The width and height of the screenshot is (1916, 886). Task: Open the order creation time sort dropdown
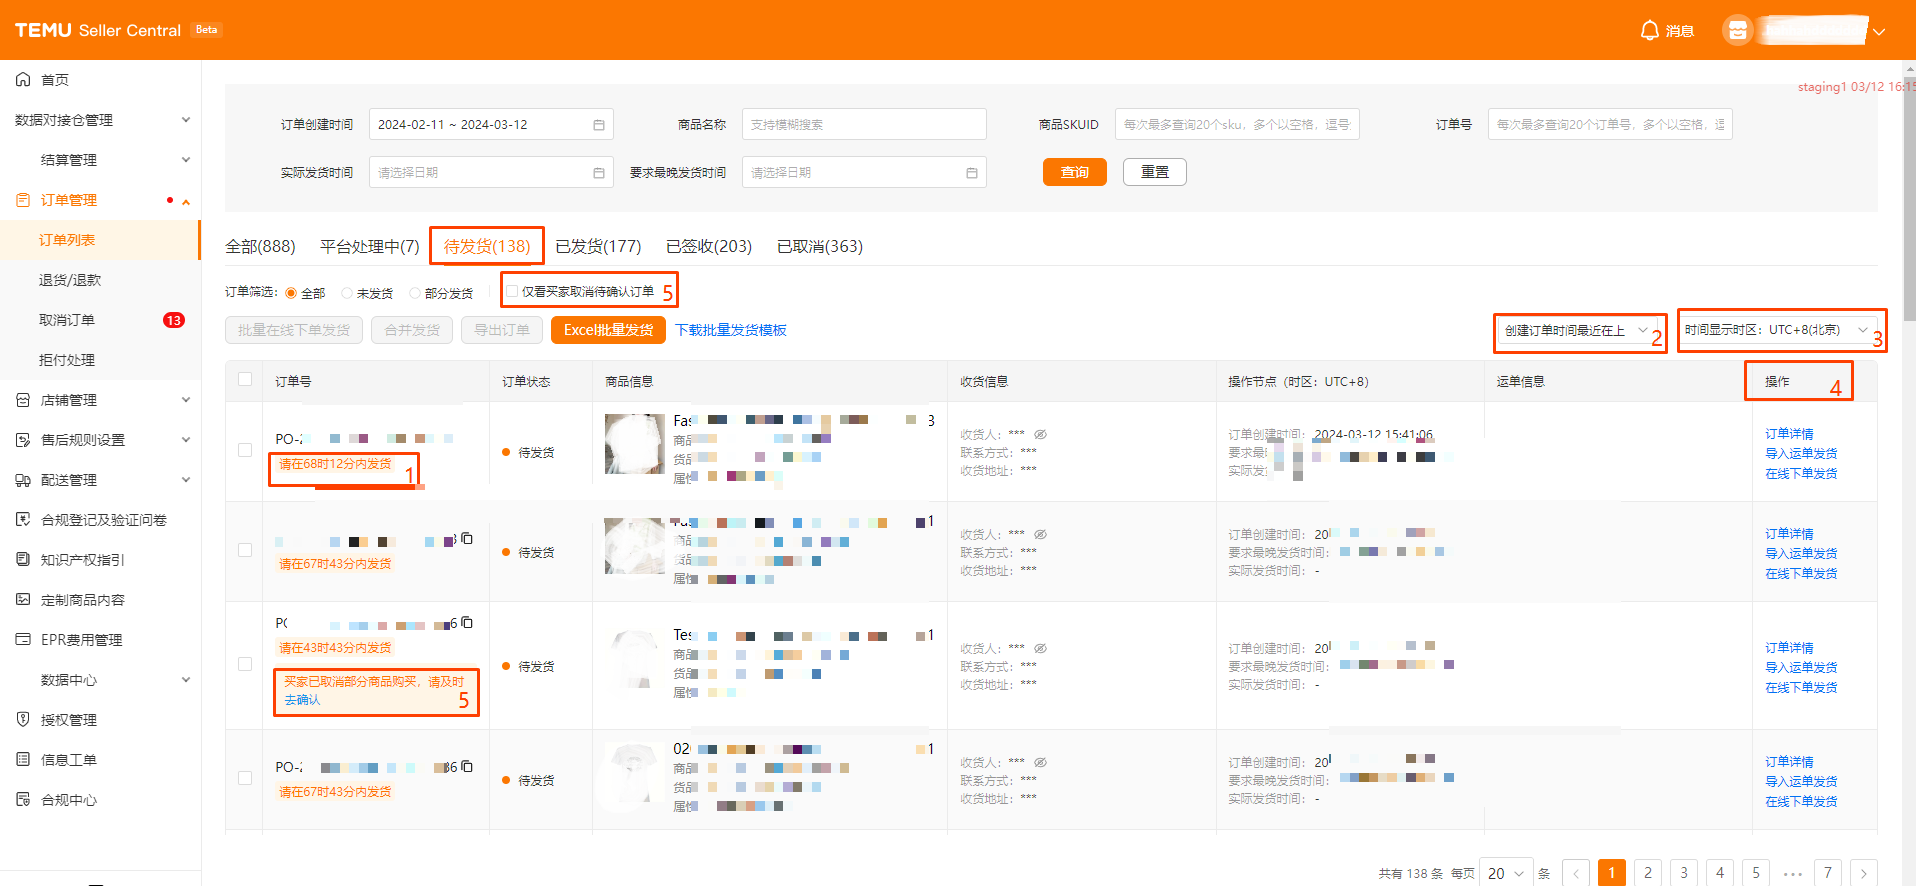pyautogui.click(x=1575, y=331)
